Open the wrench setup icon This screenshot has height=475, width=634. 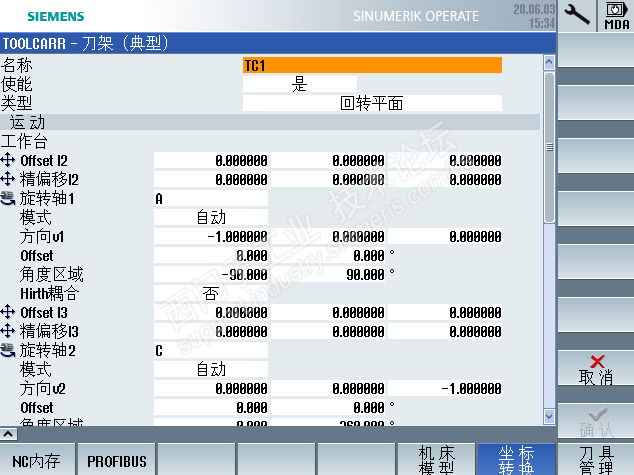[x=577, y=15]
